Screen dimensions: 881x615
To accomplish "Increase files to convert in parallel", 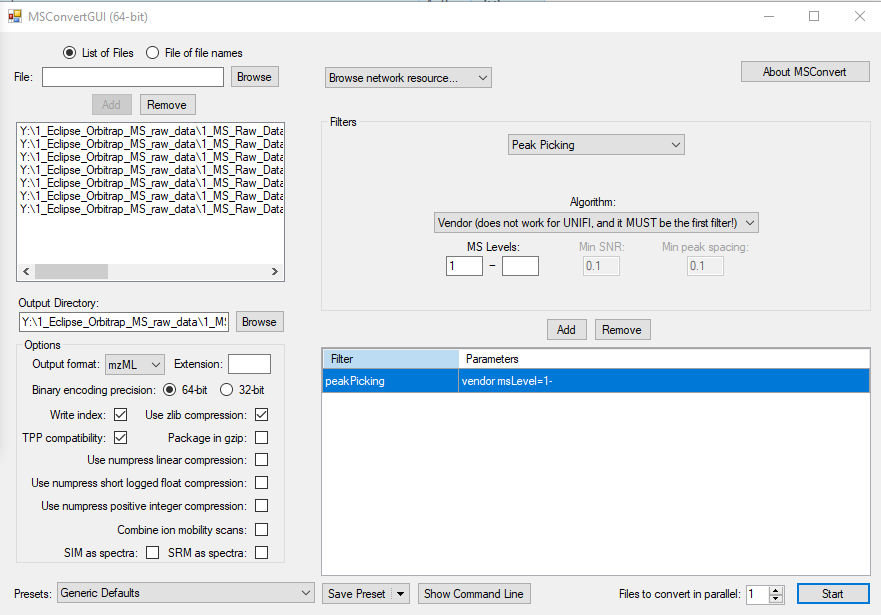I will pyautogui.click(x=774, y=588).
